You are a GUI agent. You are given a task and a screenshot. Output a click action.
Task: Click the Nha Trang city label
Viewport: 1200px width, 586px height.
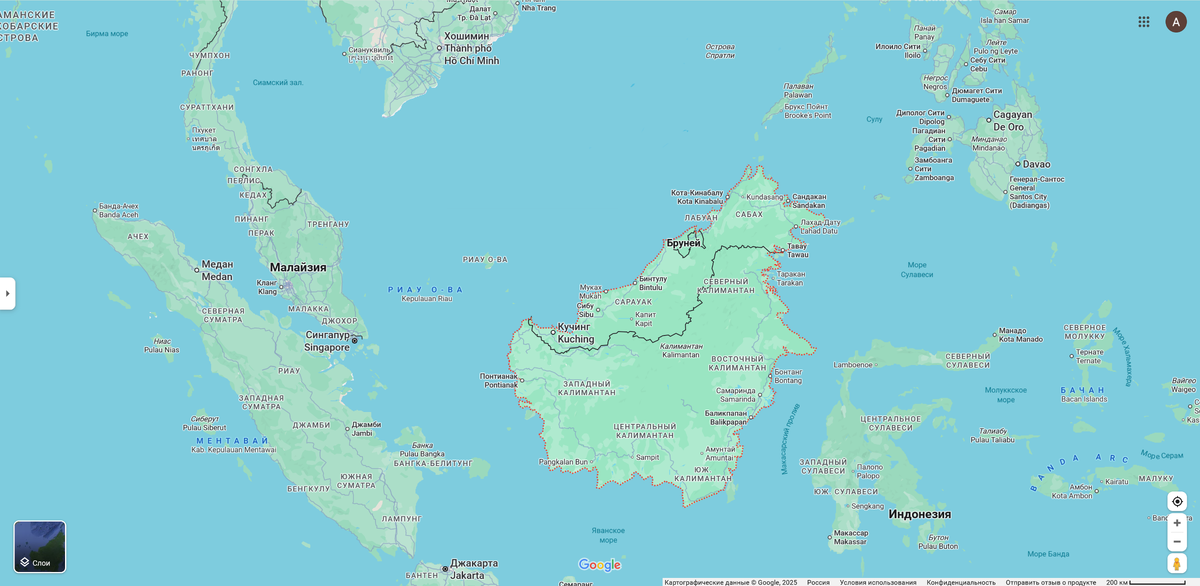pyautogui.click(x=539, y=8)
